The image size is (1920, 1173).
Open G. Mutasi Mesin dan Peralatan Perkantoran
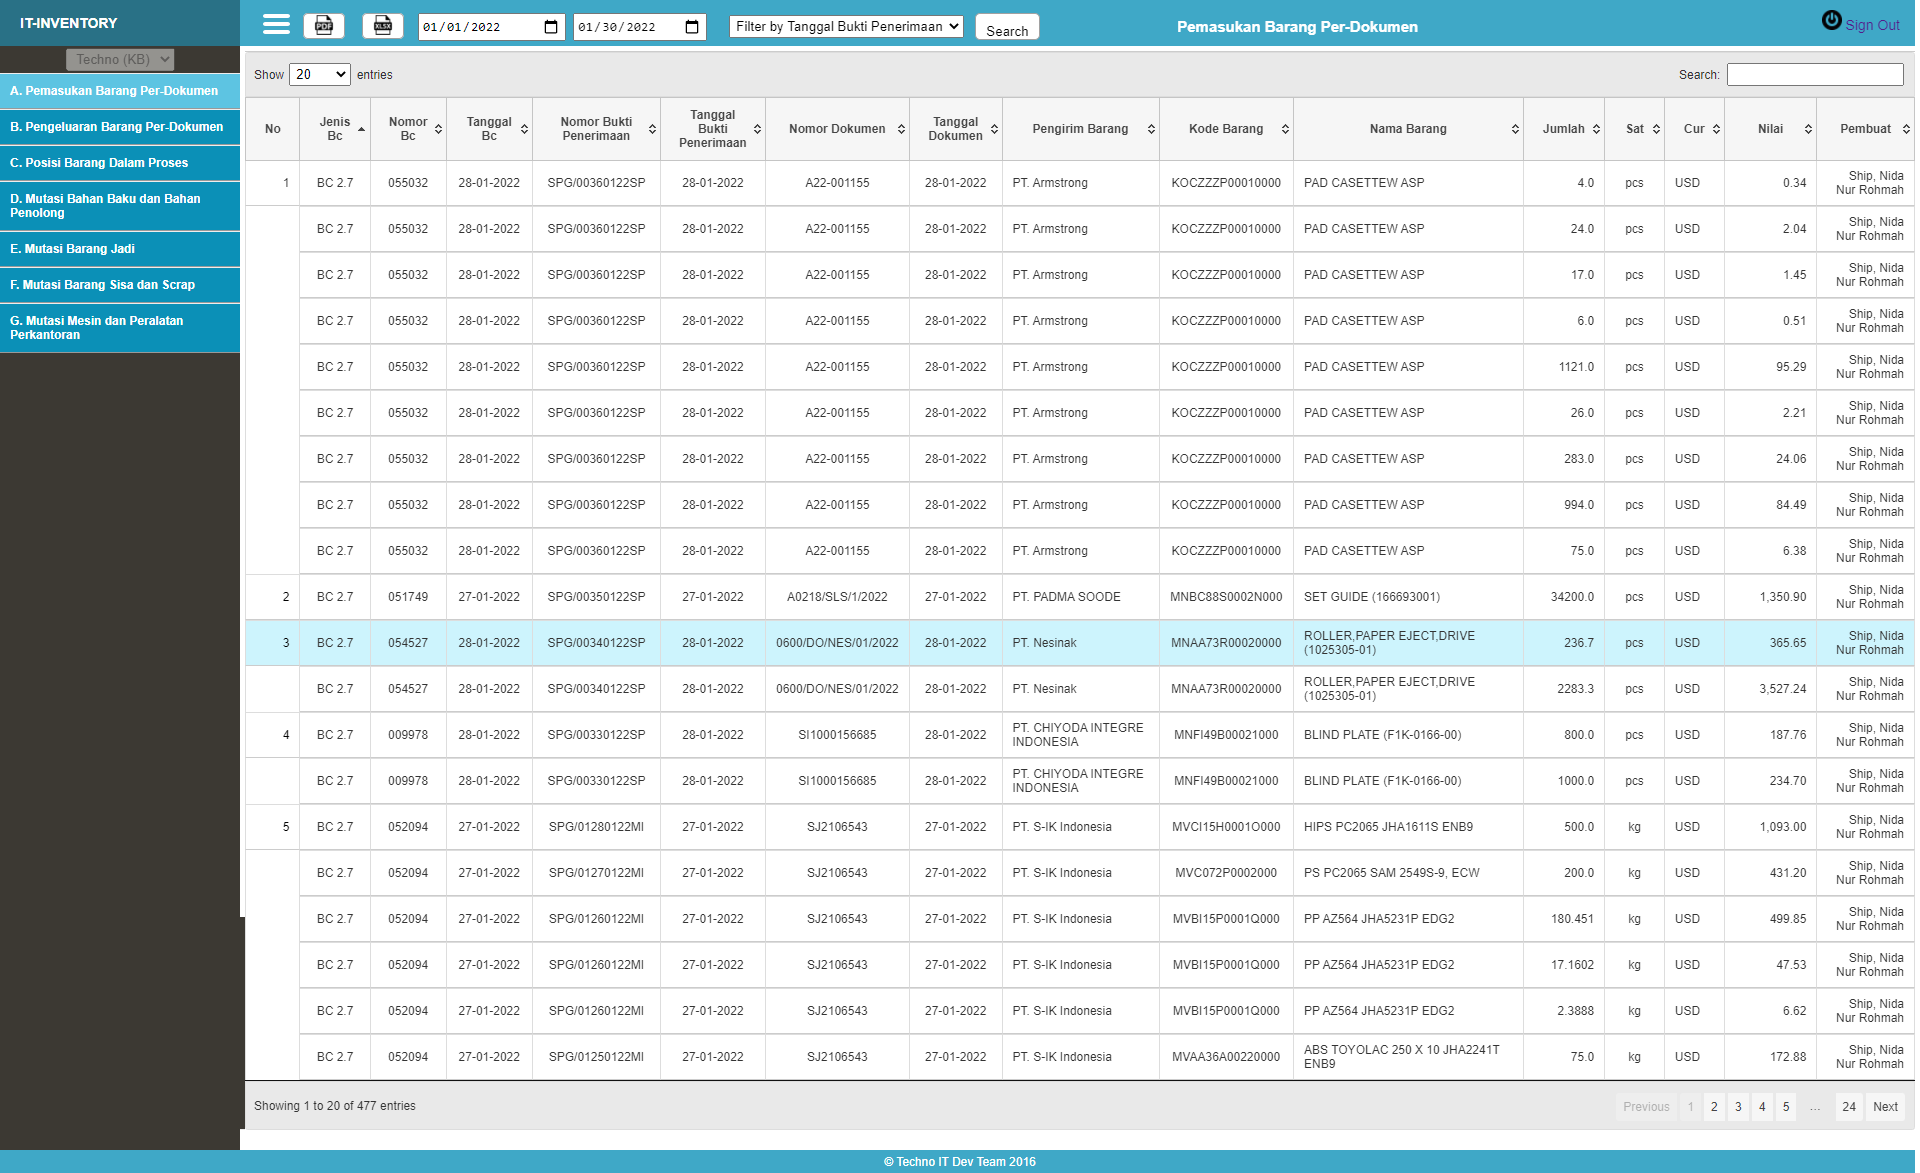pos(120,328)
